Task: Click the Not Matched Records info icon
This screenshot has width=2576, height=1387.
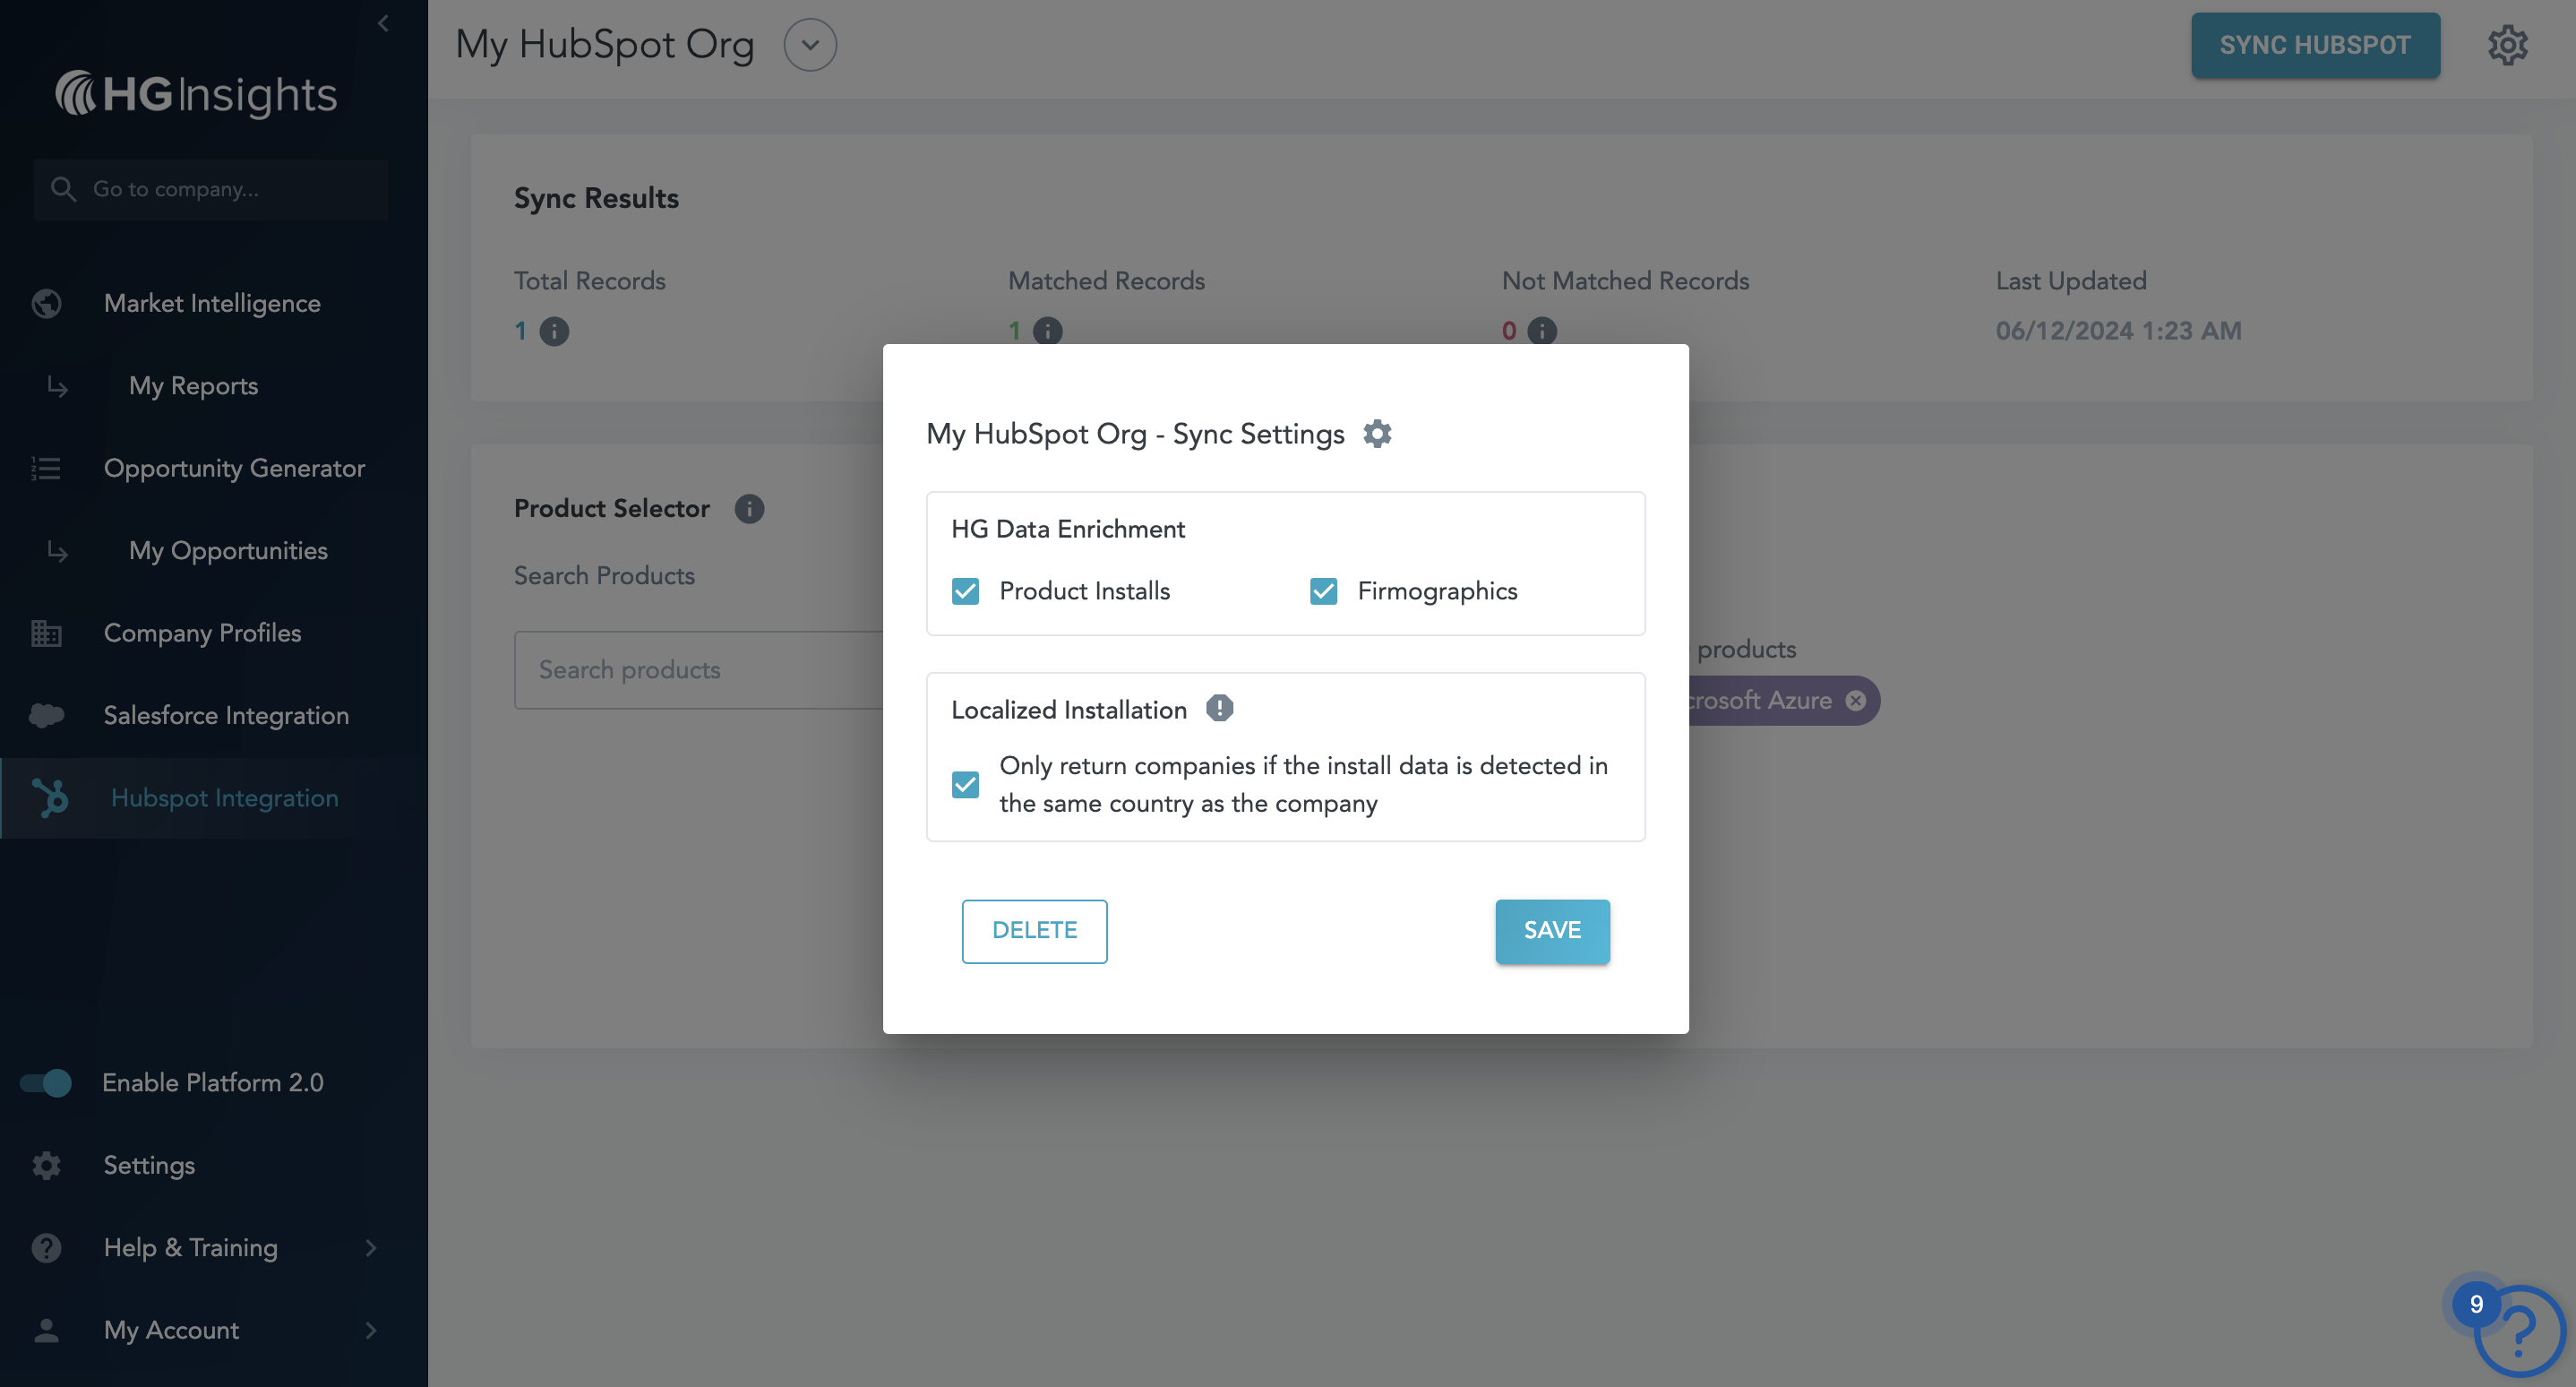Action: tap(1542, 331)
